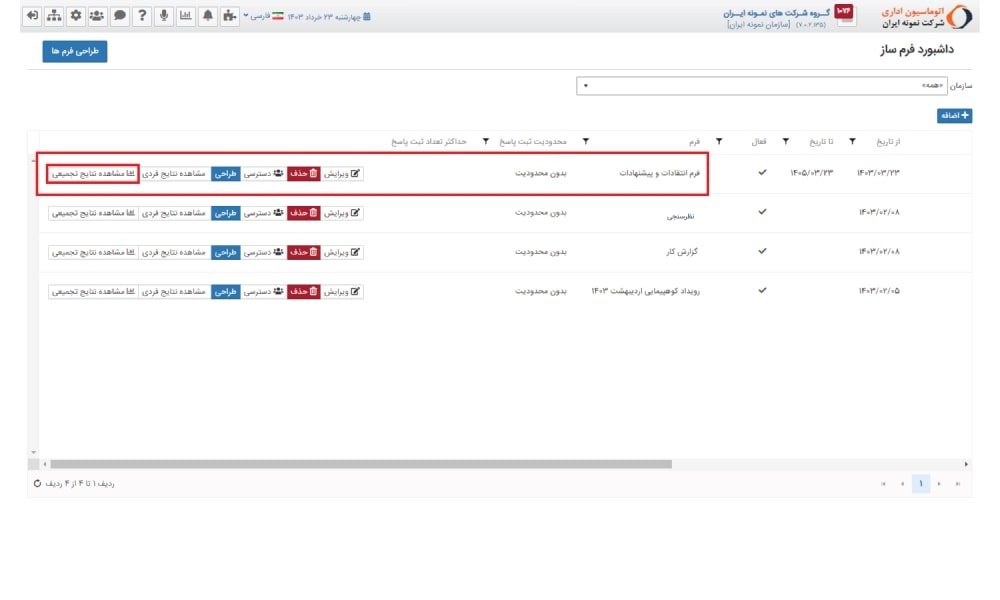Click the question mark help icon
The height and width of the screenshot is (600, 1000).
click(142, 16)
